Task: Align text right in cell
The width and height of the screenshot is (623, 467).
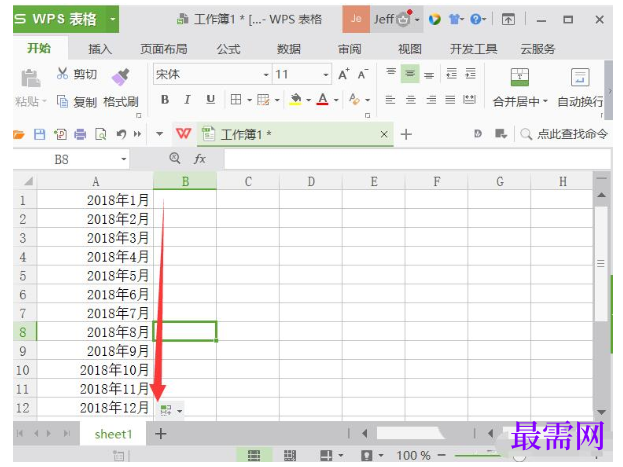Action: pyautogui.click(x=431, y=100)
